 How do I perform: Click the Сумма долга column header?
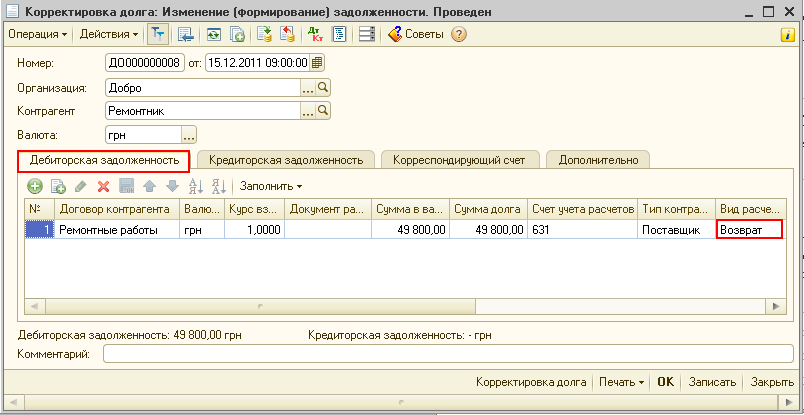coord(488,209)
